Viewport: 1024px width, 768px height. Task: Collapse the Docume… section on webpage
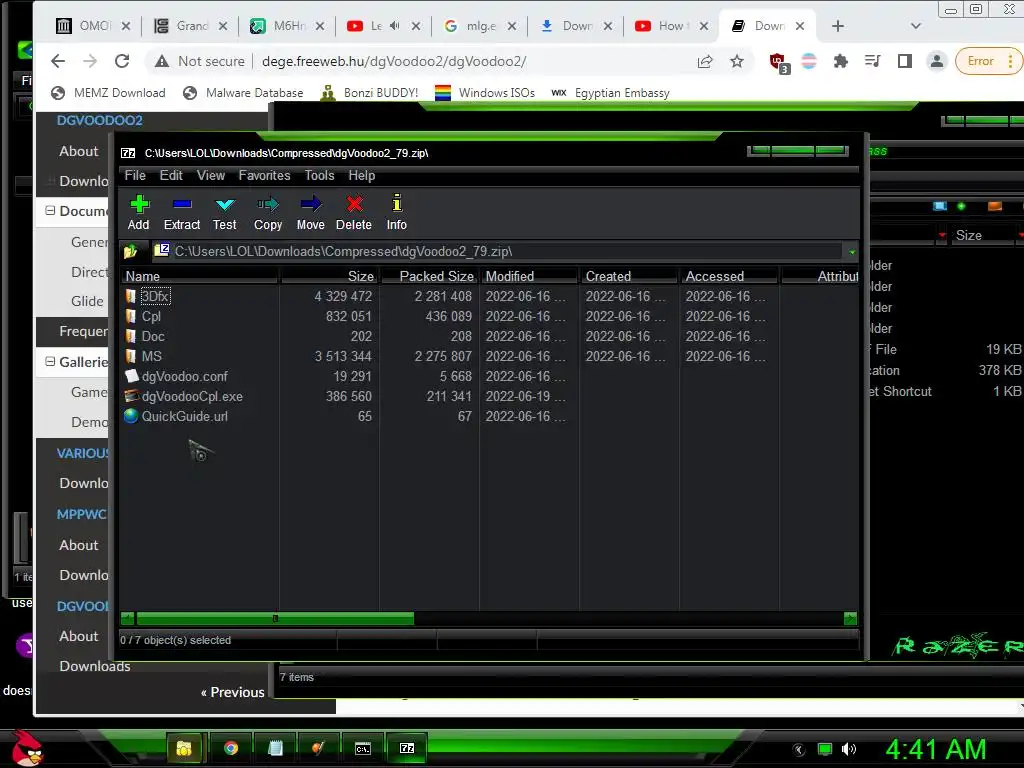[x=50, y=211]
